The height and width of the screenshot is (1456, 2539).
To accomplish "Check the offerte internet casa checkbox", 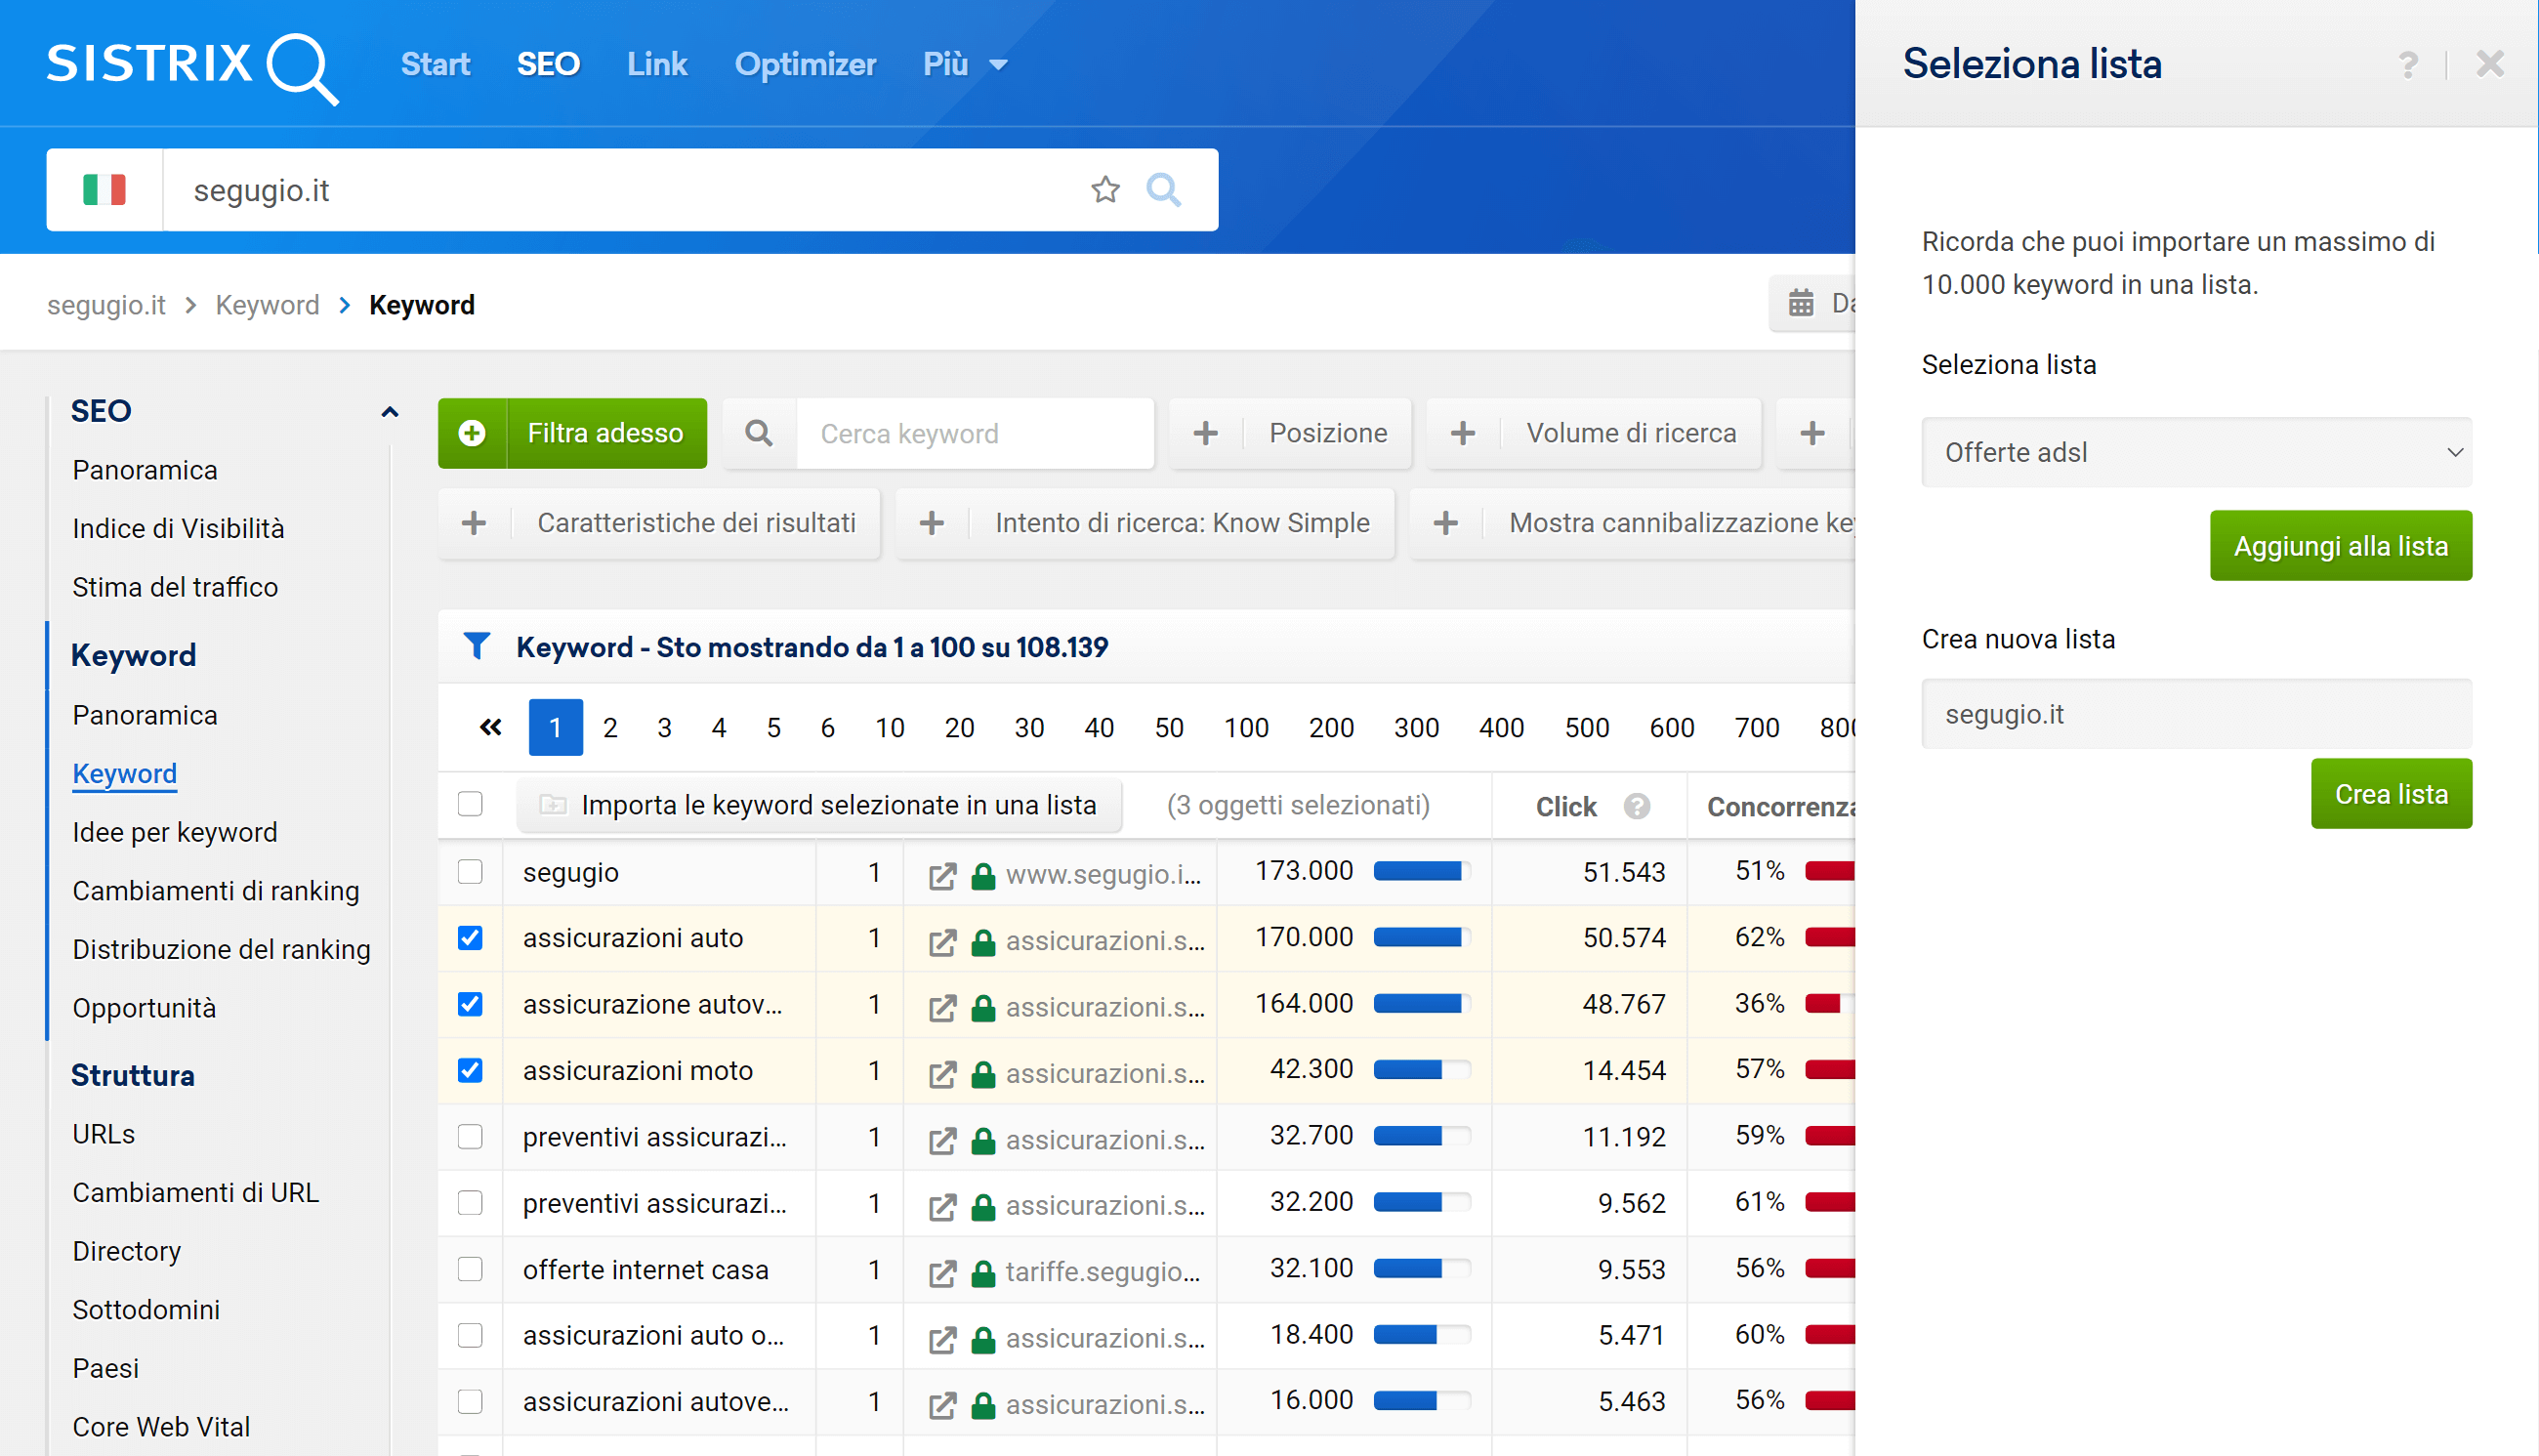I will (470, 1270).
